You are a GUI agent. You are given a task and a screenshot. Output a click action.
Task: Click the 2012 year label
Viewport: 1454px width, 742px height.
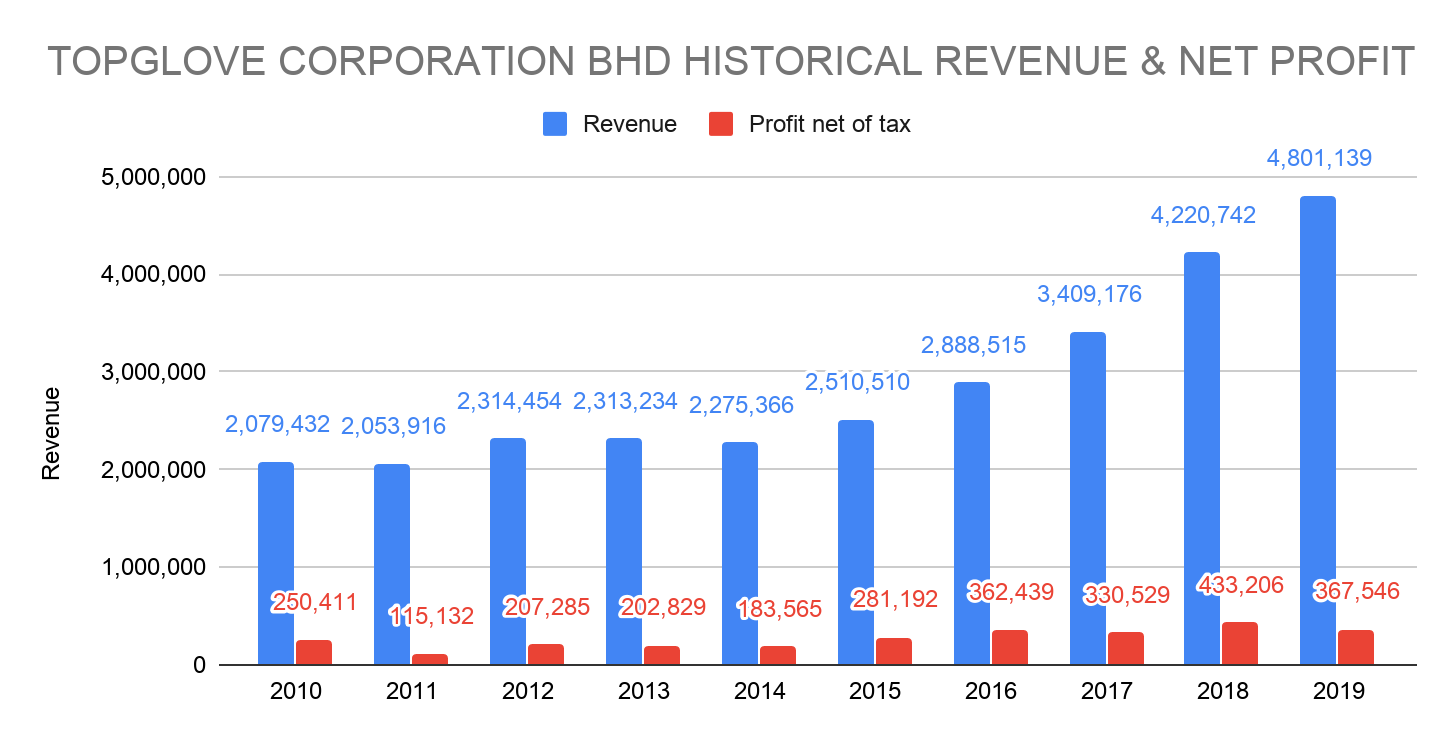[527, 692]
